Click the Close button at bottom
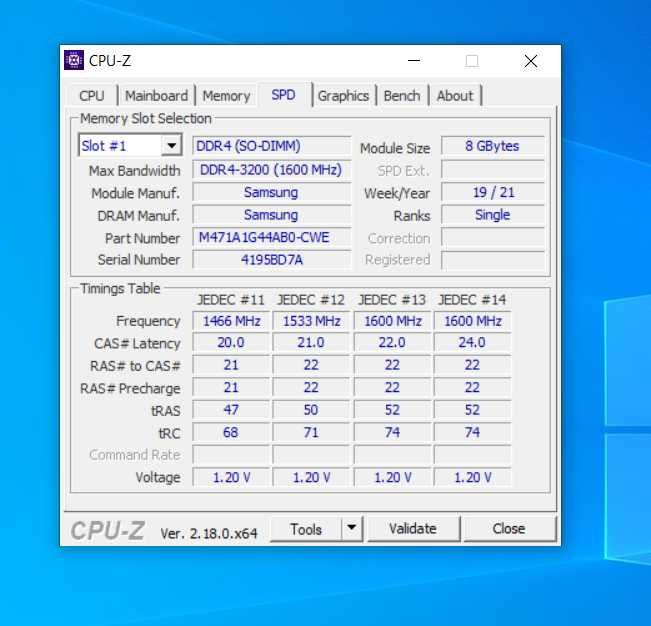The image size is (651, 626). tap(509, 529)
